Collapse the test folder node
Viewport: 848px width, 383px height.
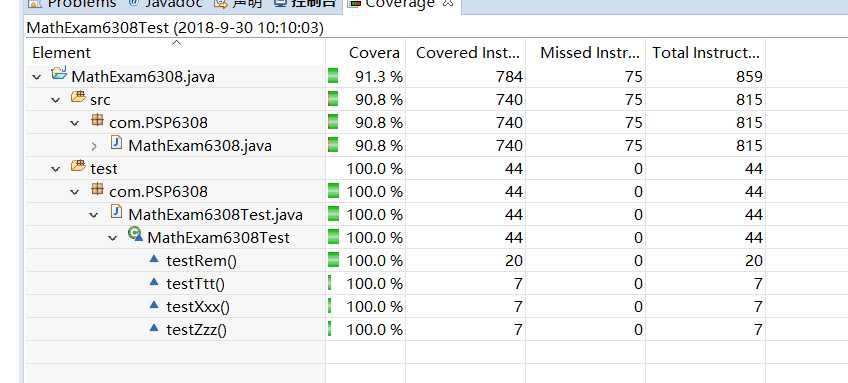point(55,169)
